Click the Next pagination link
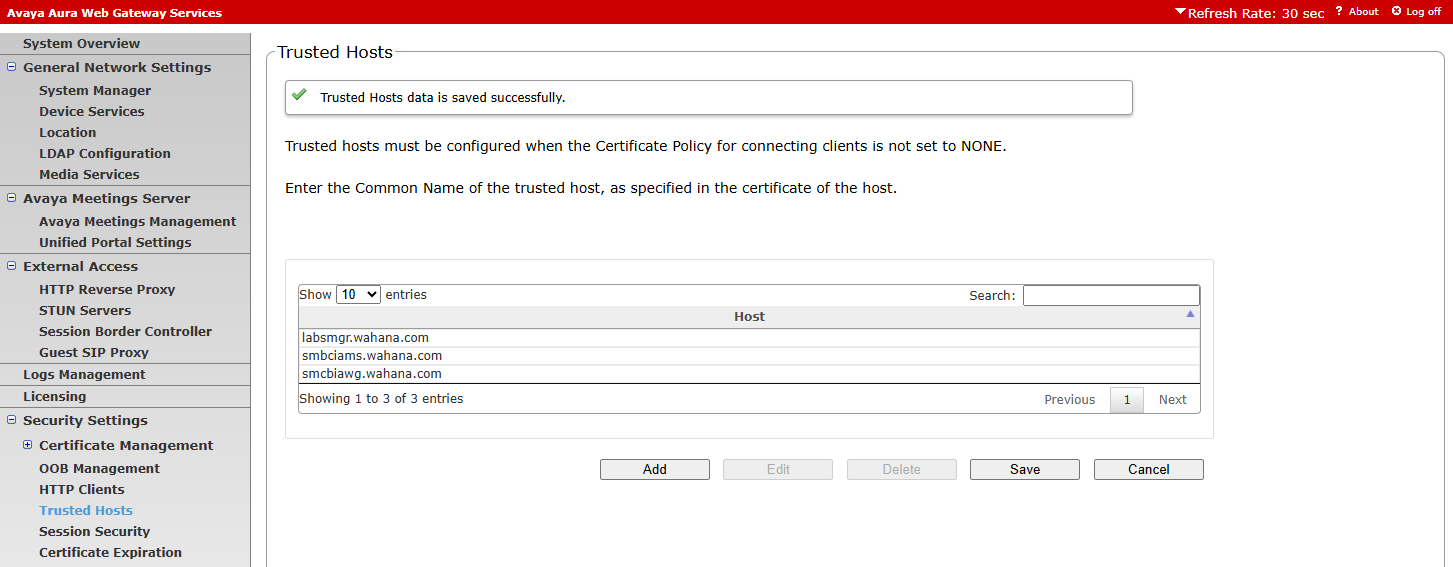 click(1172, 400)
